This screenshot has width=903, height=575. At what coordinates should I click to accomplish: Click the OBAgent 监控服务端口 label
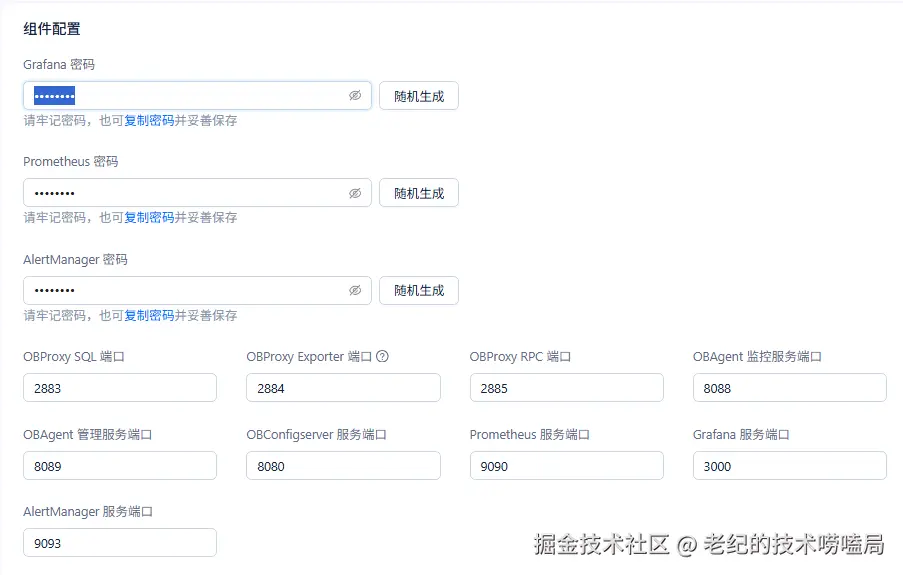point(757,357)
